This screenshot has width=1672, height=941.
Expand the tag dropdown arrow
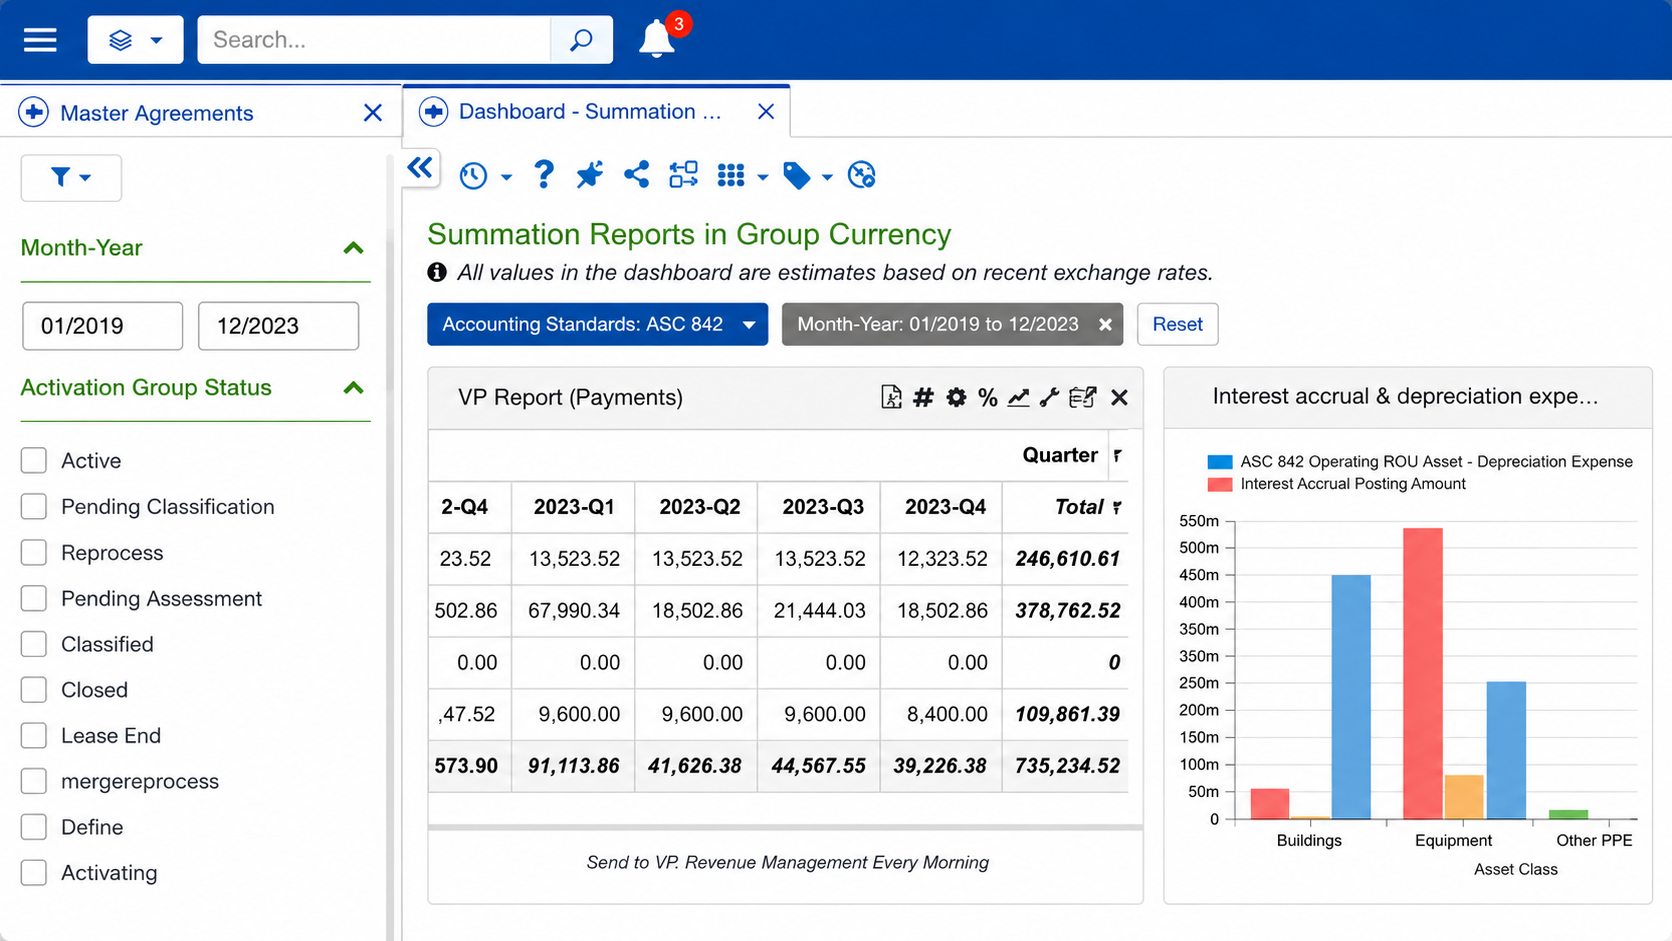click(x=827, y=178)
